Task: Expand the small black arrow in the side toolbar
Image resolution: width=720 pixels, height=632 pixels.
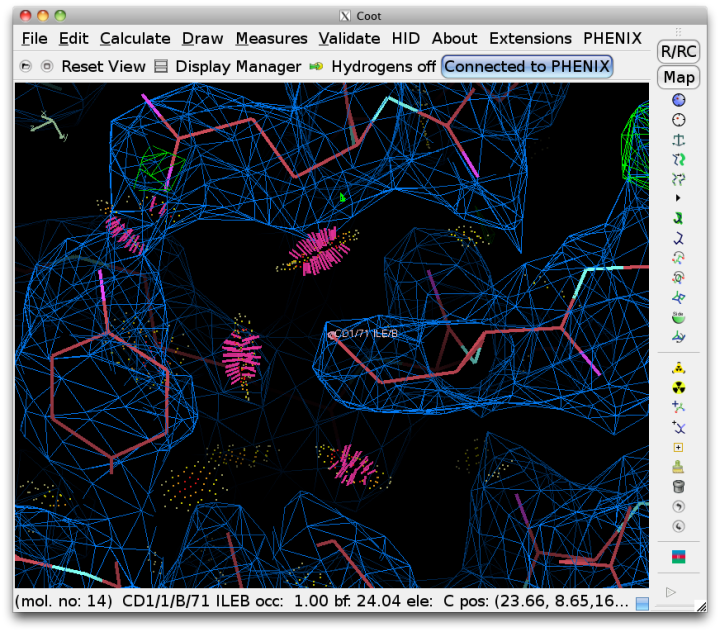Action: pos(679,198)
